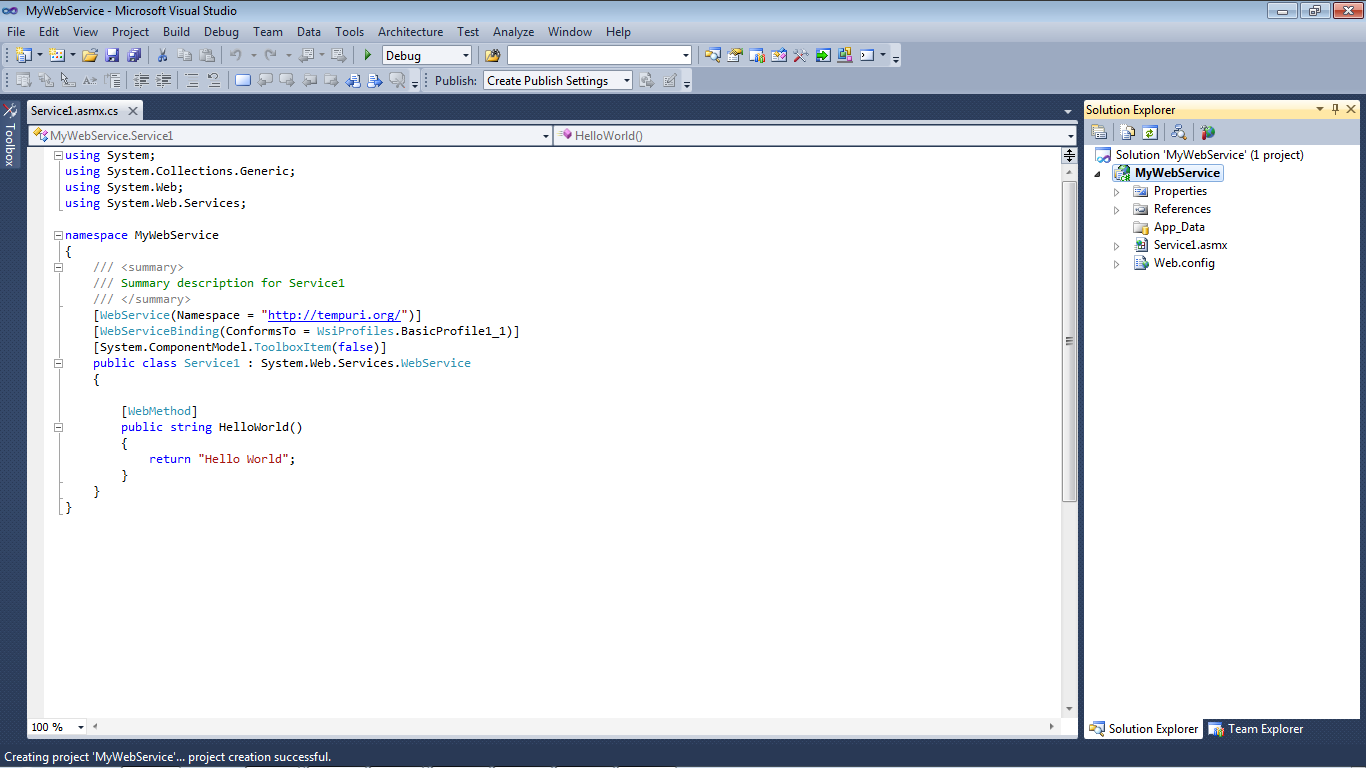The width and height of the screenshot is (1366, 768).
Task: Open the Toolbox hammer and wrench icon
Action: [801, 55]
